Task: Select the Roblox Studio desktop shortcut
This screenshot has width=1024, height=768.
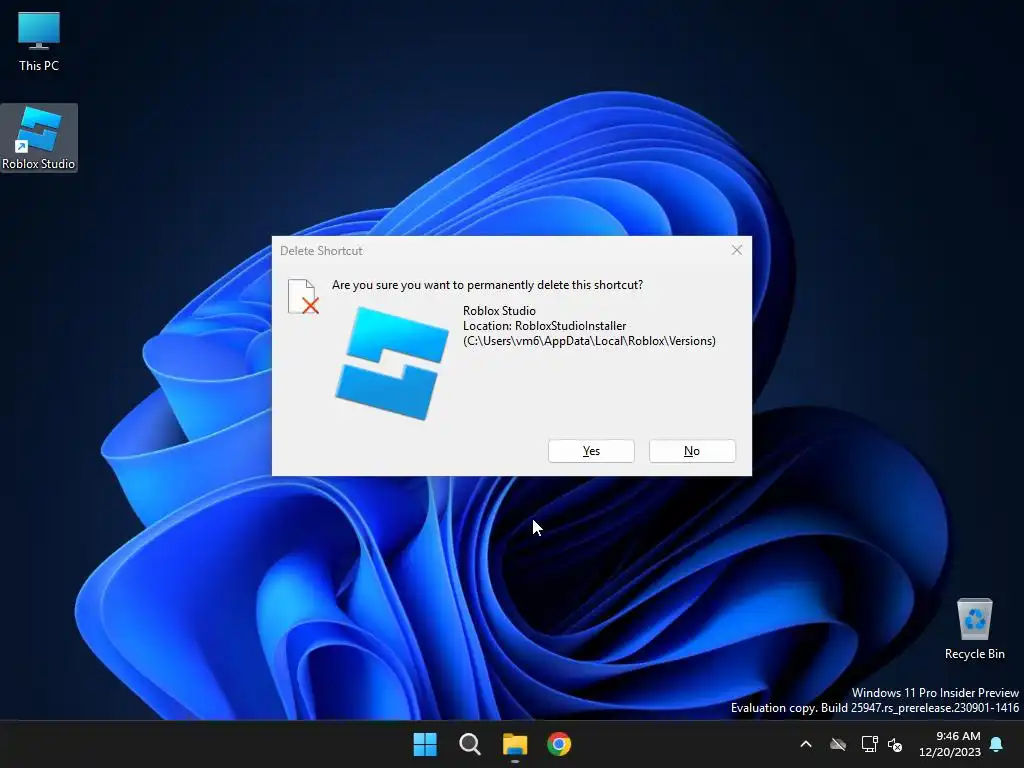Action: click(39, 138)
